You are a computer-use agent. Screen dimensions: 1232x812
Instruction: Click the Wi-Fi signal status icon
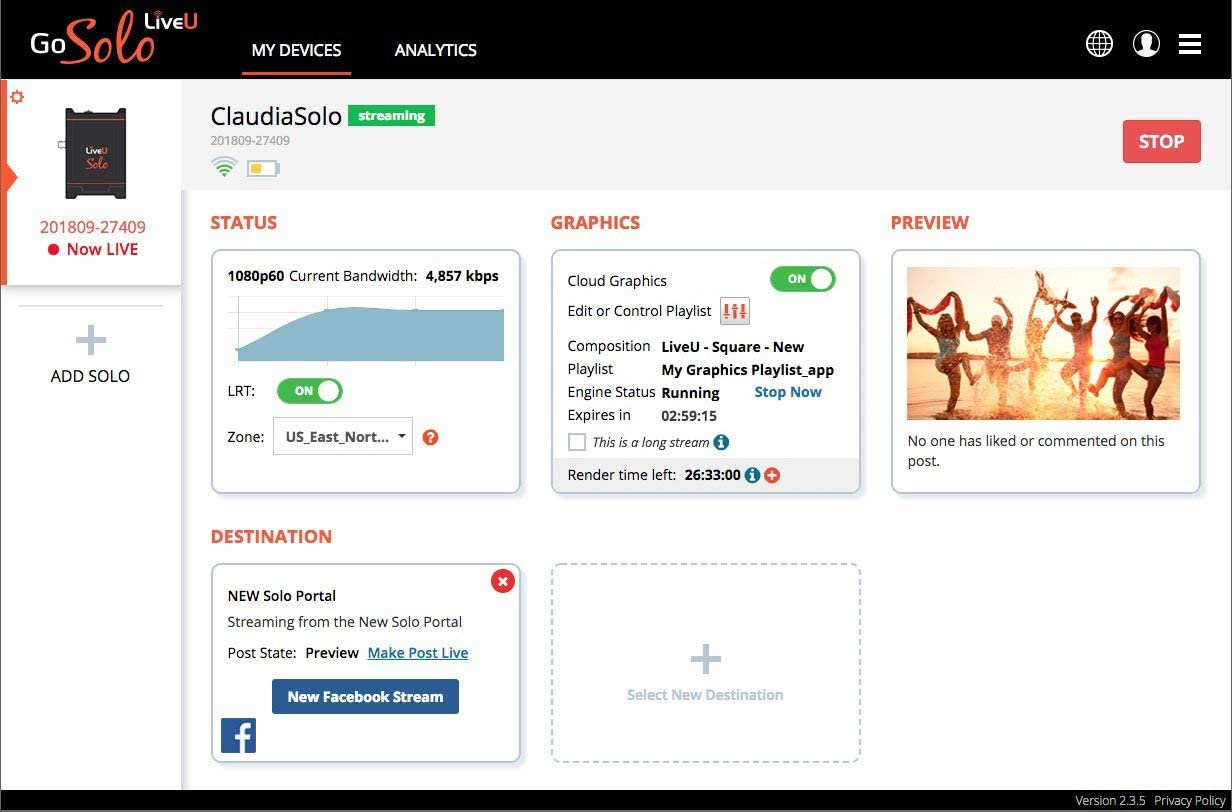click(x=224, y=168)
